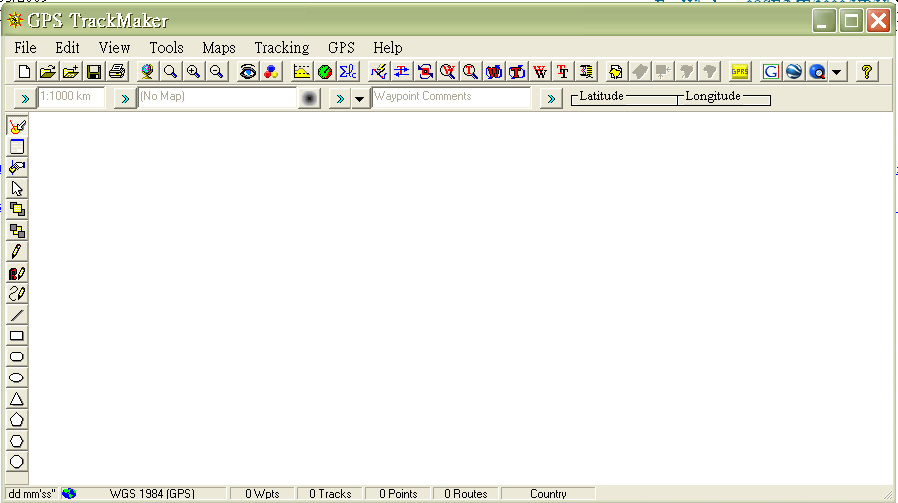Open the Tools menu

pyautogui.click(x=166, y=48)
